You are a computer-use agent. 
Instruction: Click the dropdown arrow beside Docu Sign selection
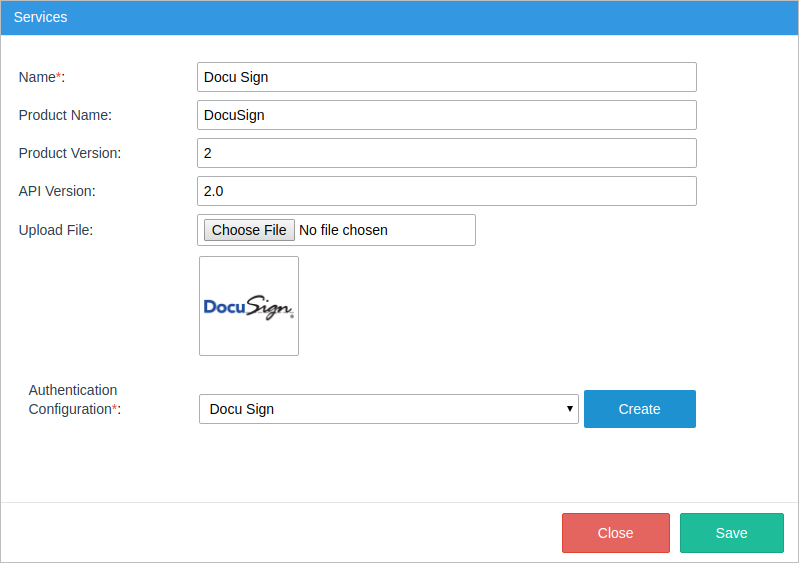pos(570,409)
